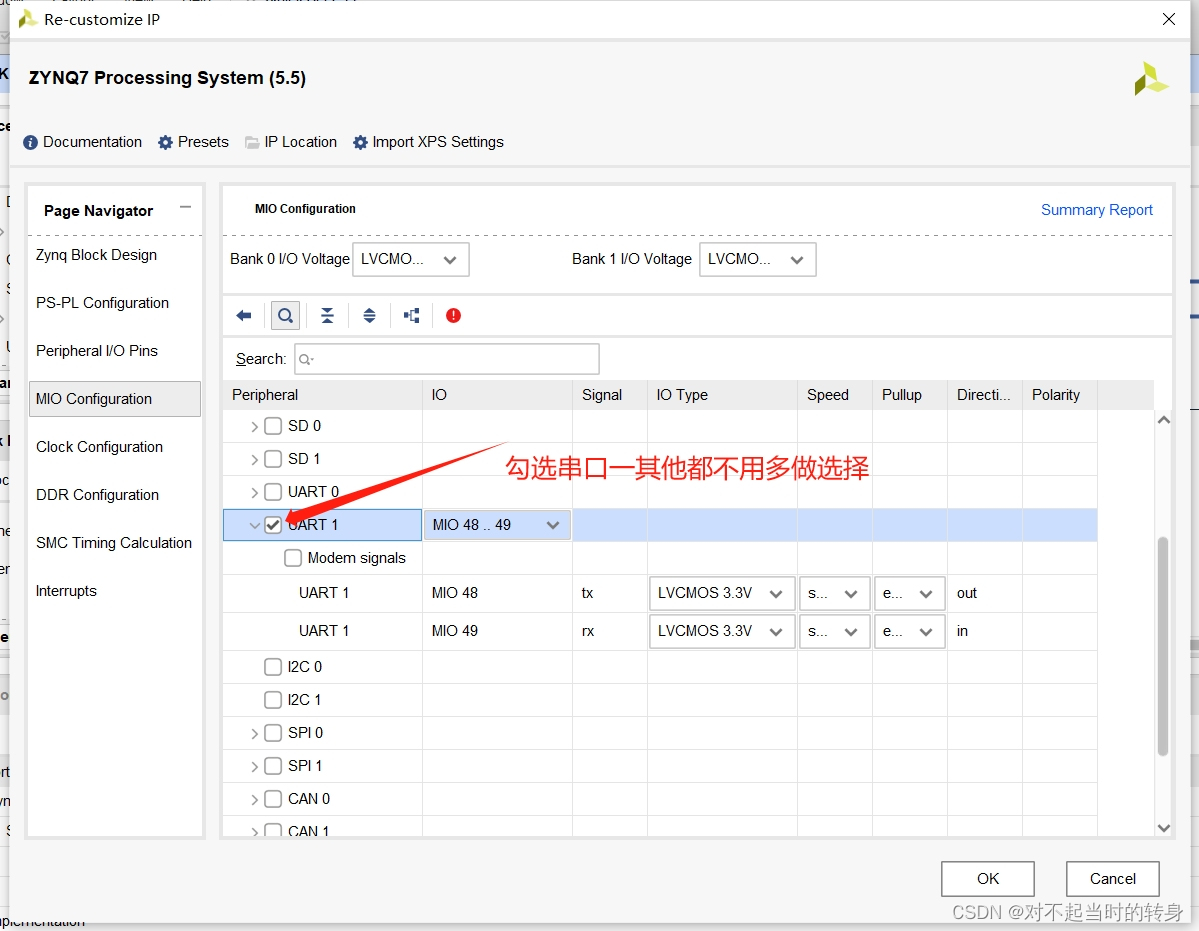Viewport: 1199px width, 931px height.
Task: Go to Clock Configuration page
Action: 99,447
